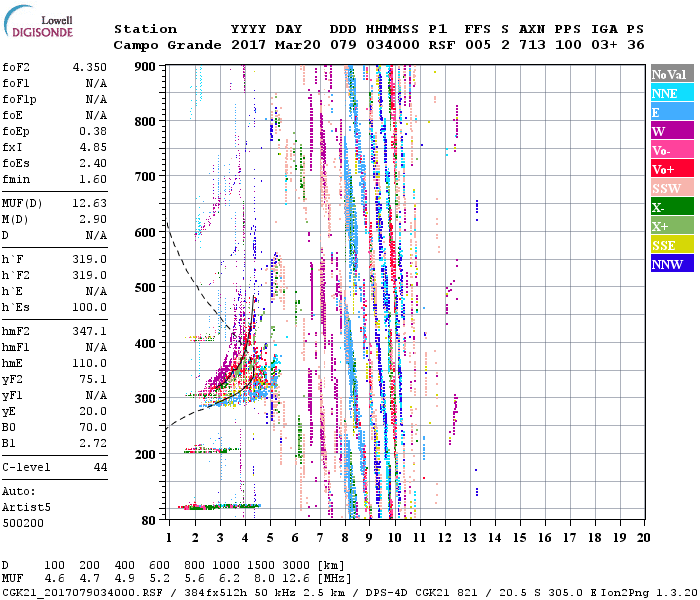
Task: Click the hmE value 110.0
Action: tap(90, 363)
